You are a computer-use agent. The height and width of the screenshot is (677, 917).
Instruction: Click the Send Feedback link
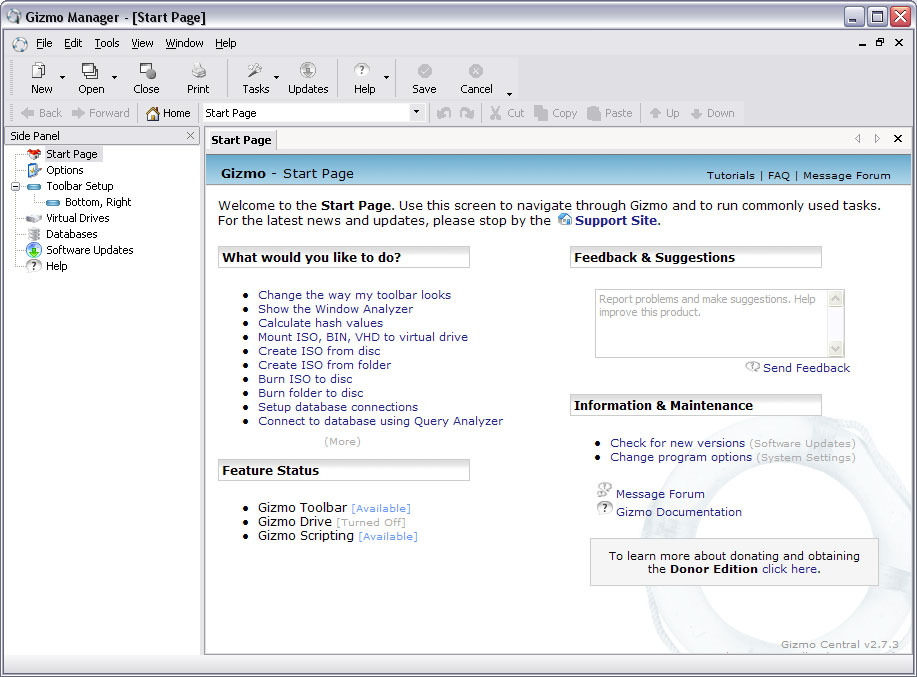[x=806, y=368]
